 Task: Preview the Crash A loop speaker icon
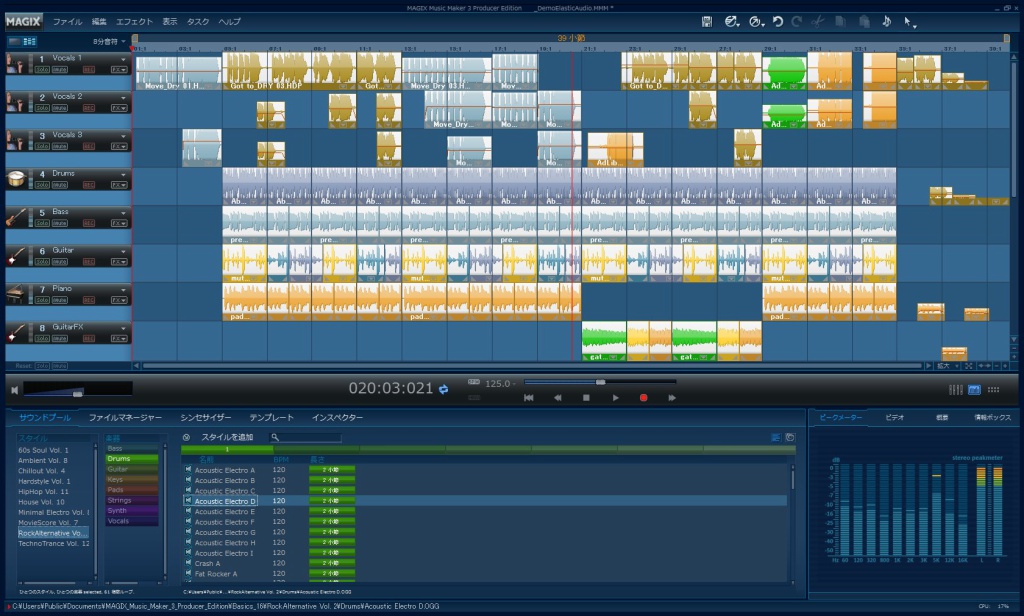pyautogui.click(x=188, y=563)
